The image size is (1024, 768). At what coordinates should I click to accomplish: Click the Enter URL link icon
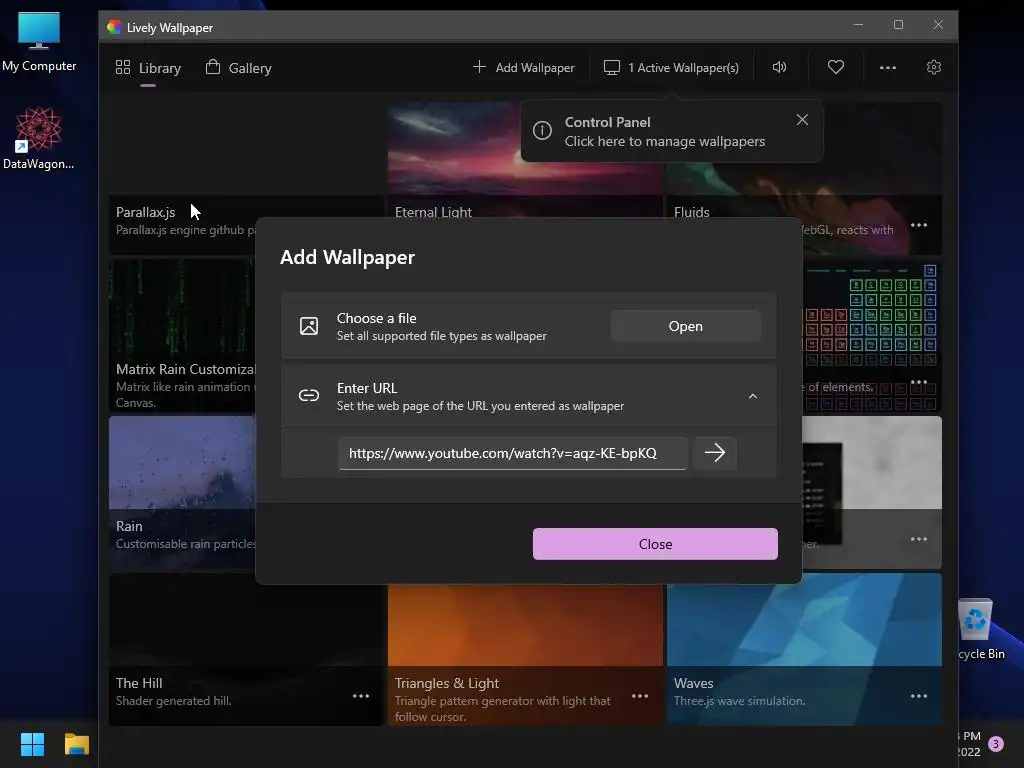(x=309, y=395)
